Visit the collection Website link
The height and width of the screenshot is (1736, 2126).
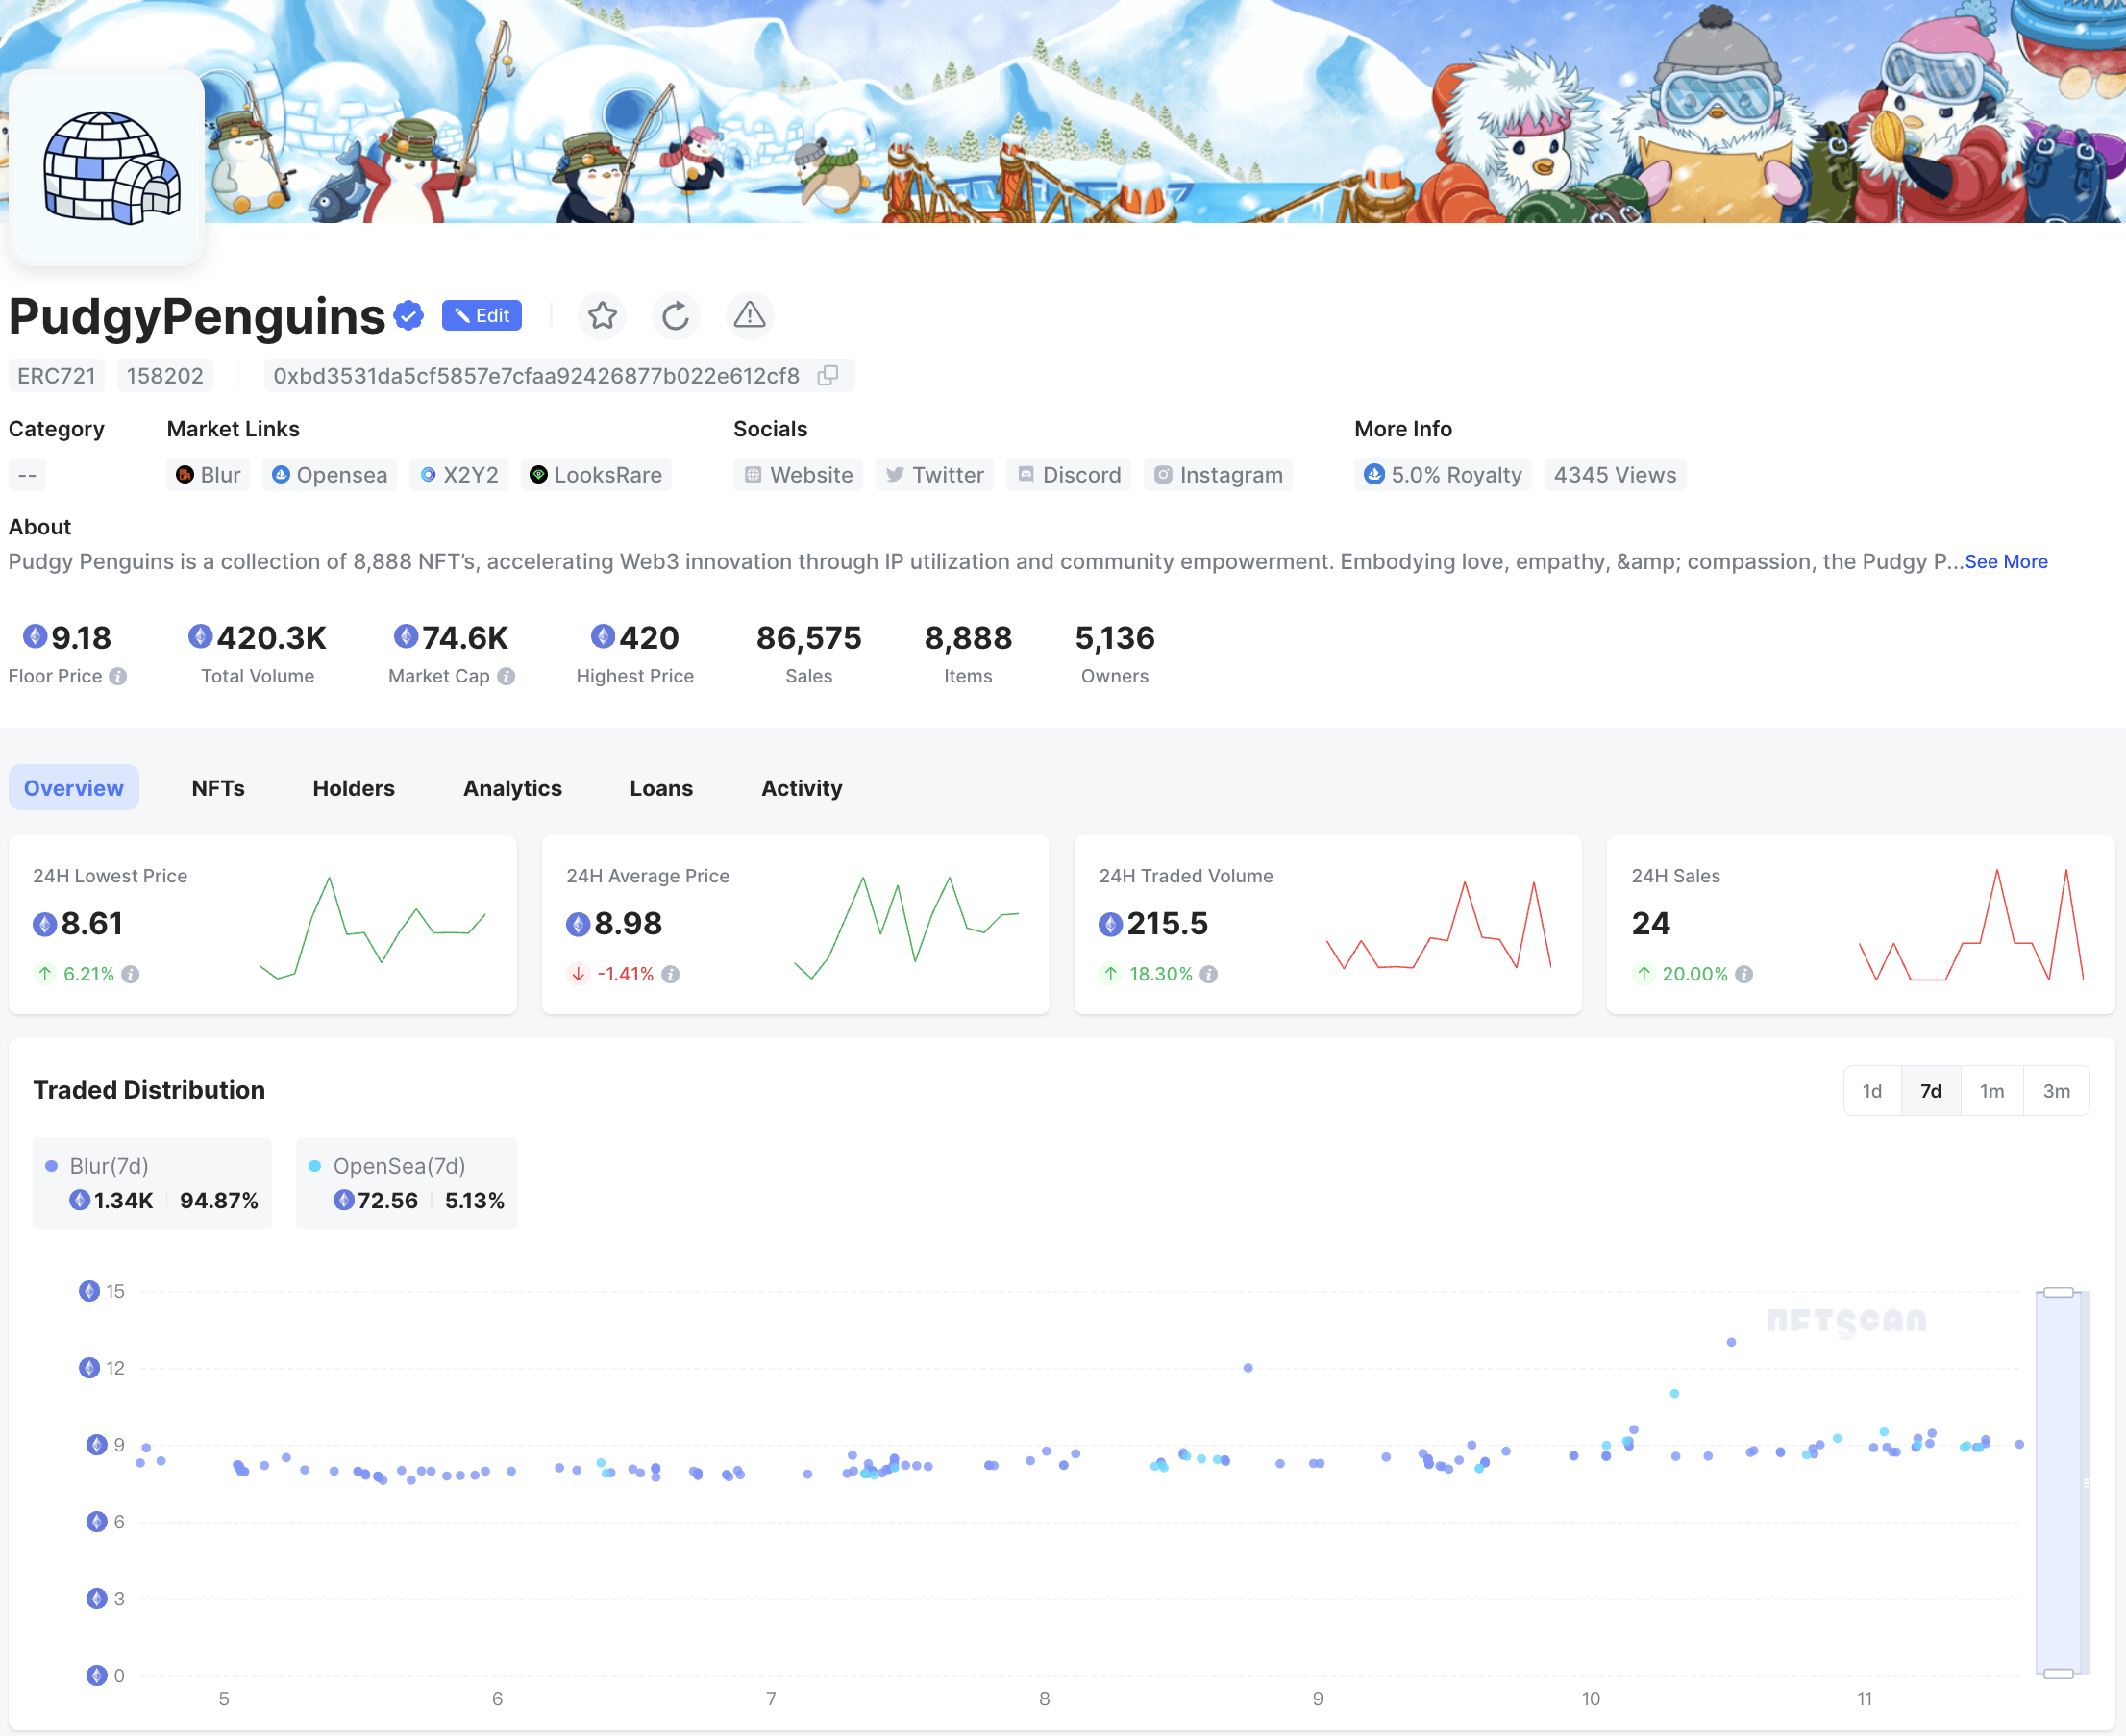(798, 475)
